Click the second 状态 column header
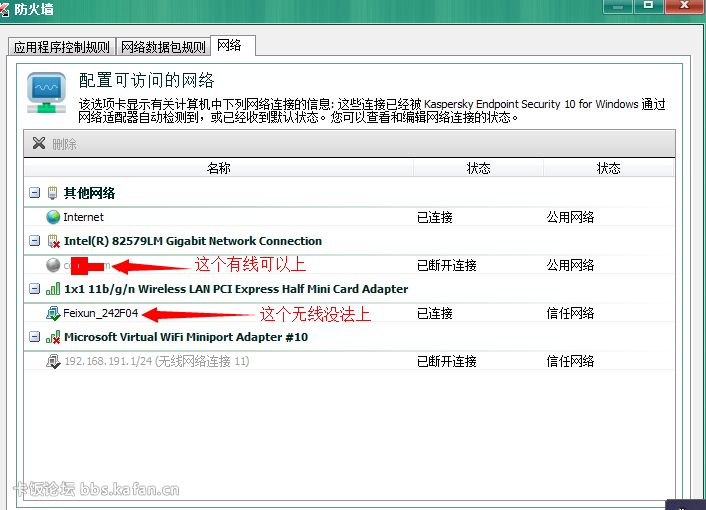Image resolution: width=706 pixels, height=510 pixels. pos(608,168)
